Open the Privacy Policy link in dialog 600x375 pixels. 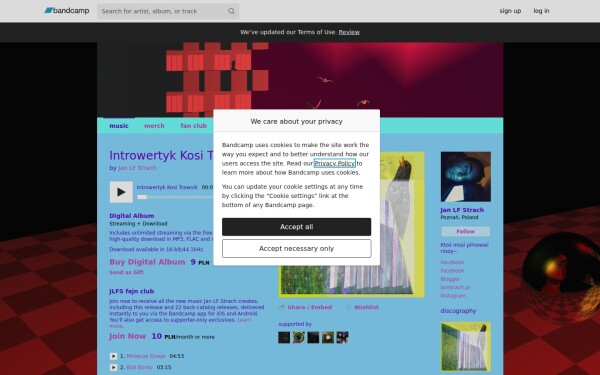click(334, 163)
